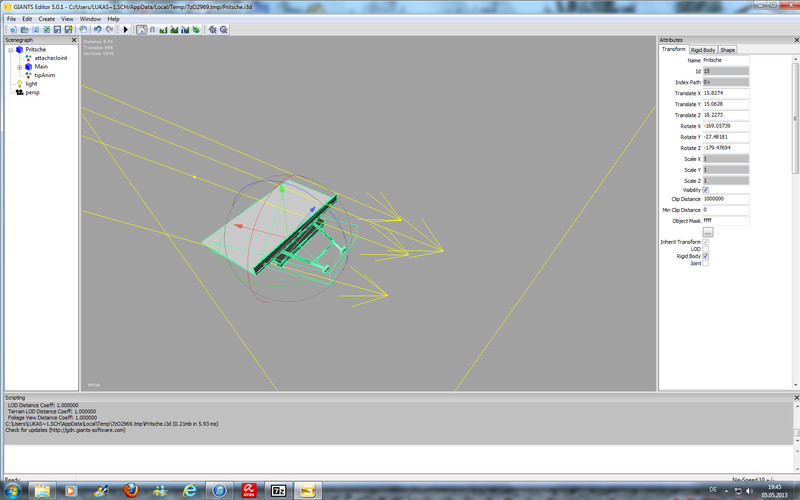Click the blue-green terrain paint tool icon
The width and height of the screenshot is (800, 500).
coord(185,30)
